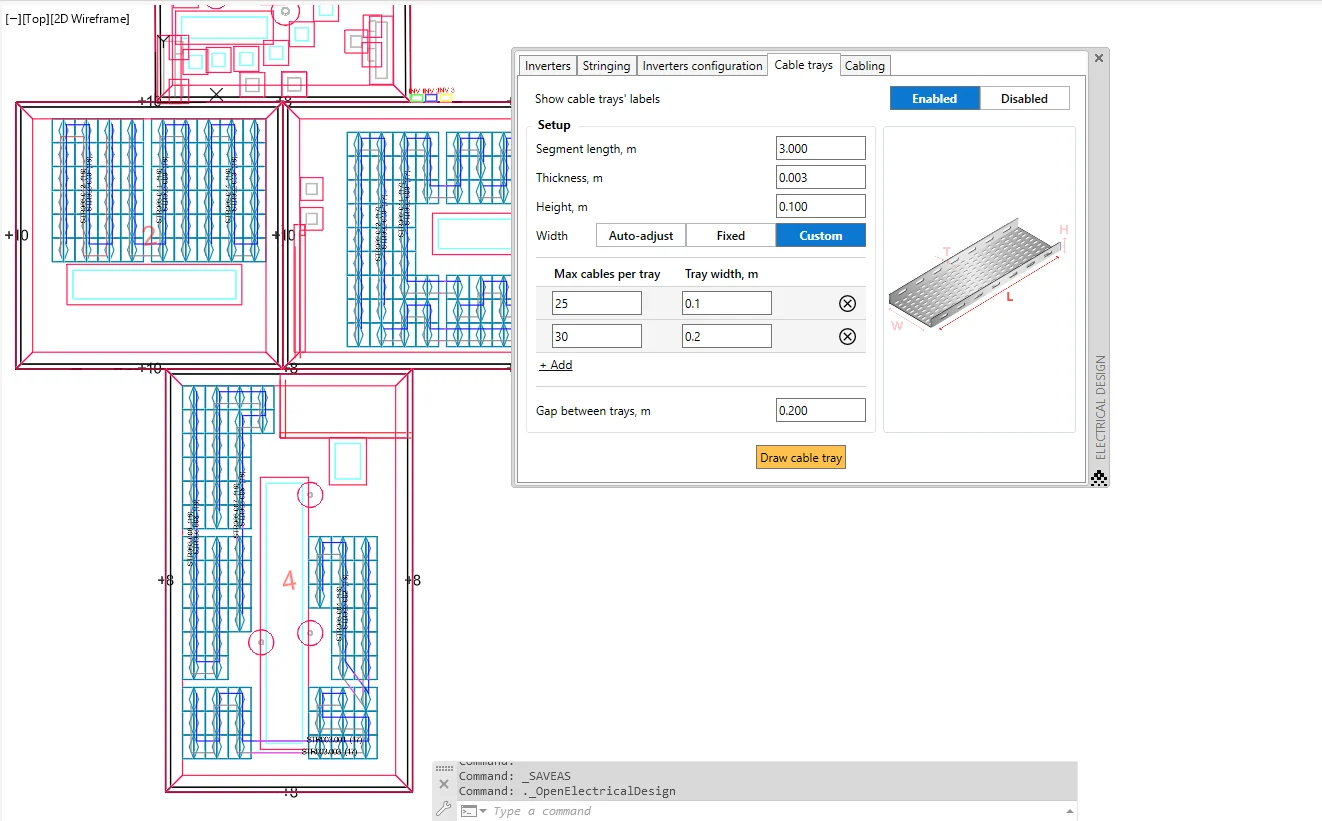Click the vertical ELECTRICAL DESIGN palette title
Viewport: 1322px width, 821px height.
point(1100,407)
